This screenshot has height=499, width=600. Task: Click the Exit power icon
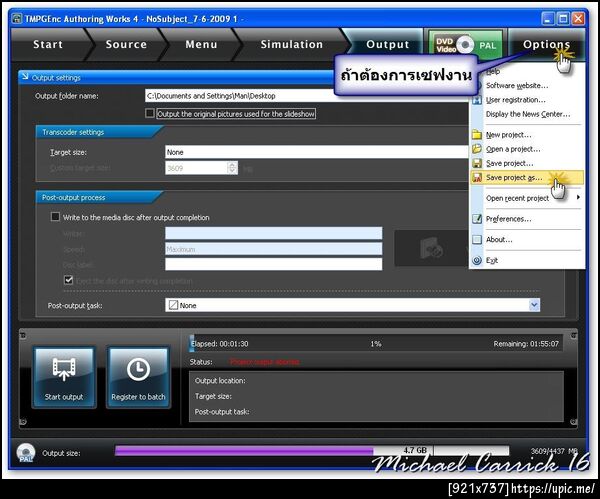click(x=477, y=261)
